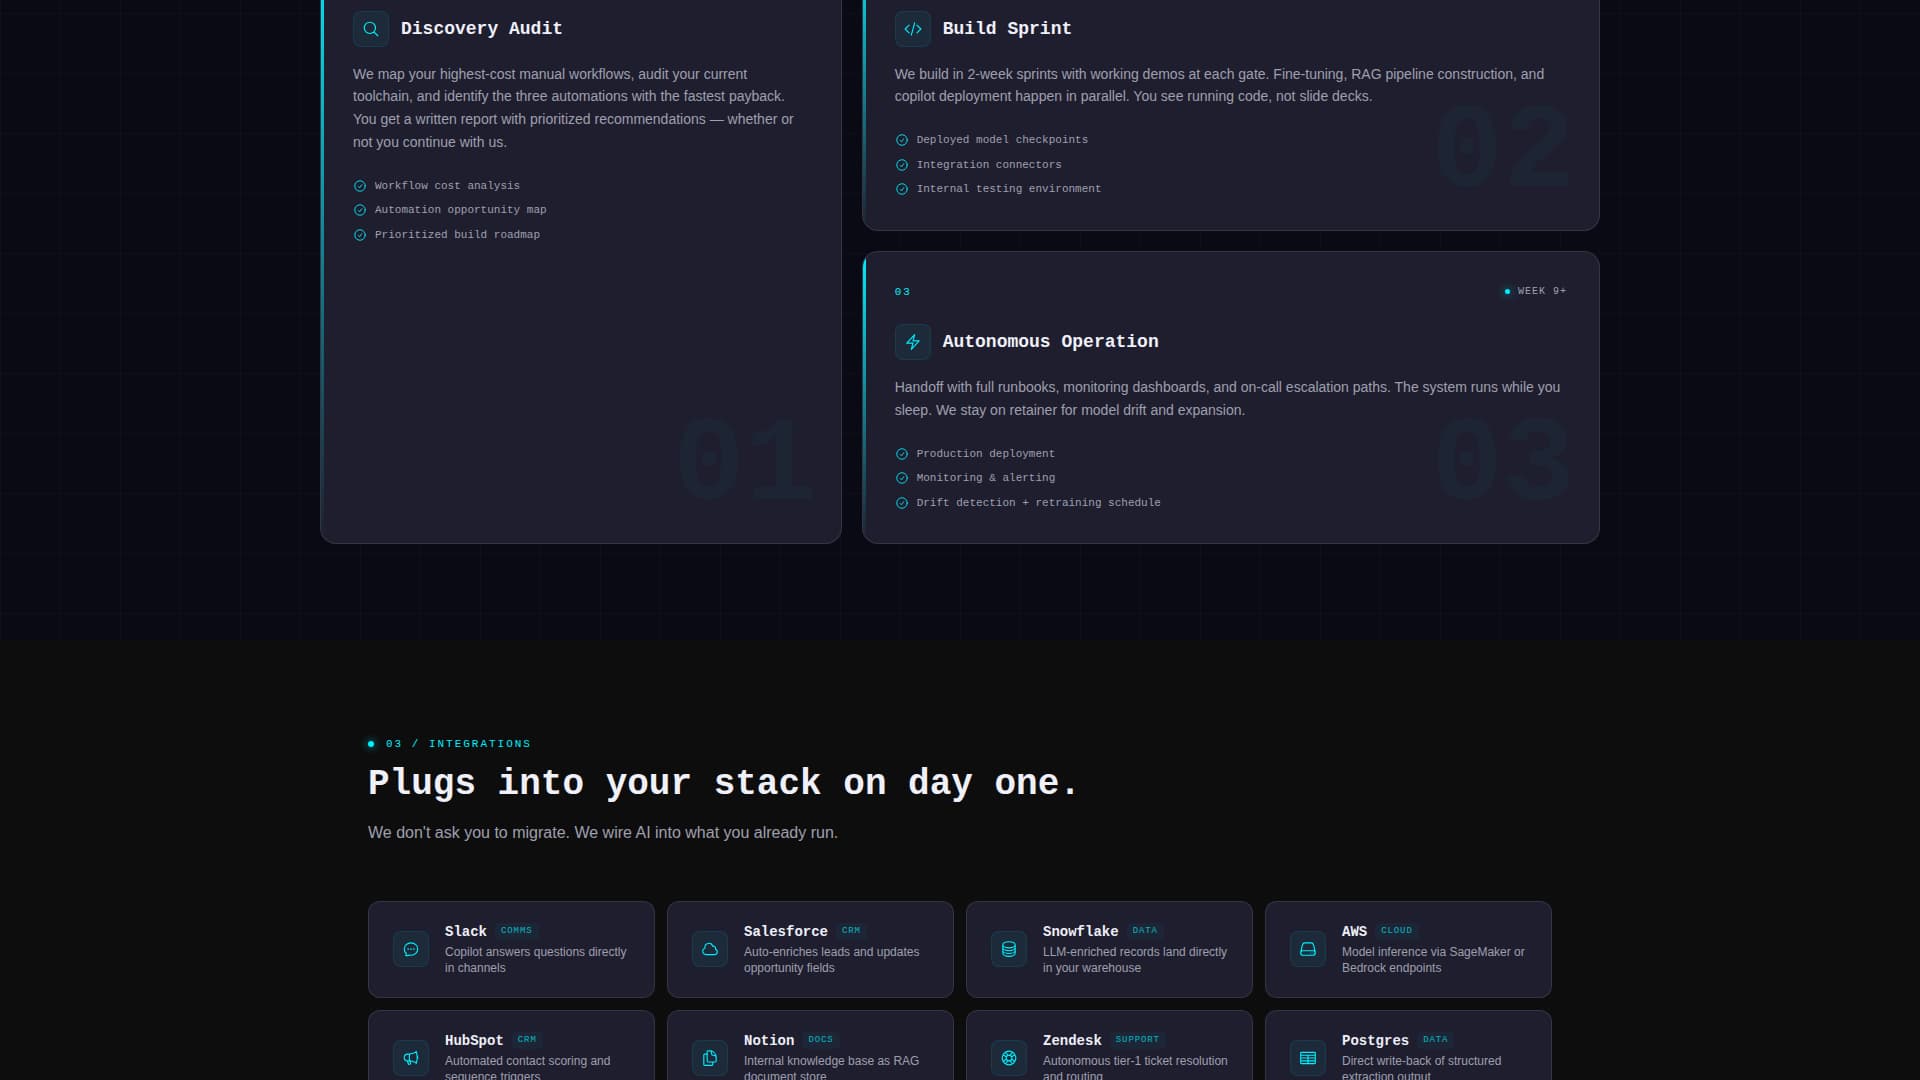Click 'Internal testing environment' list item
This screenshot has height=1080, width=1920.
point(1008,189)
